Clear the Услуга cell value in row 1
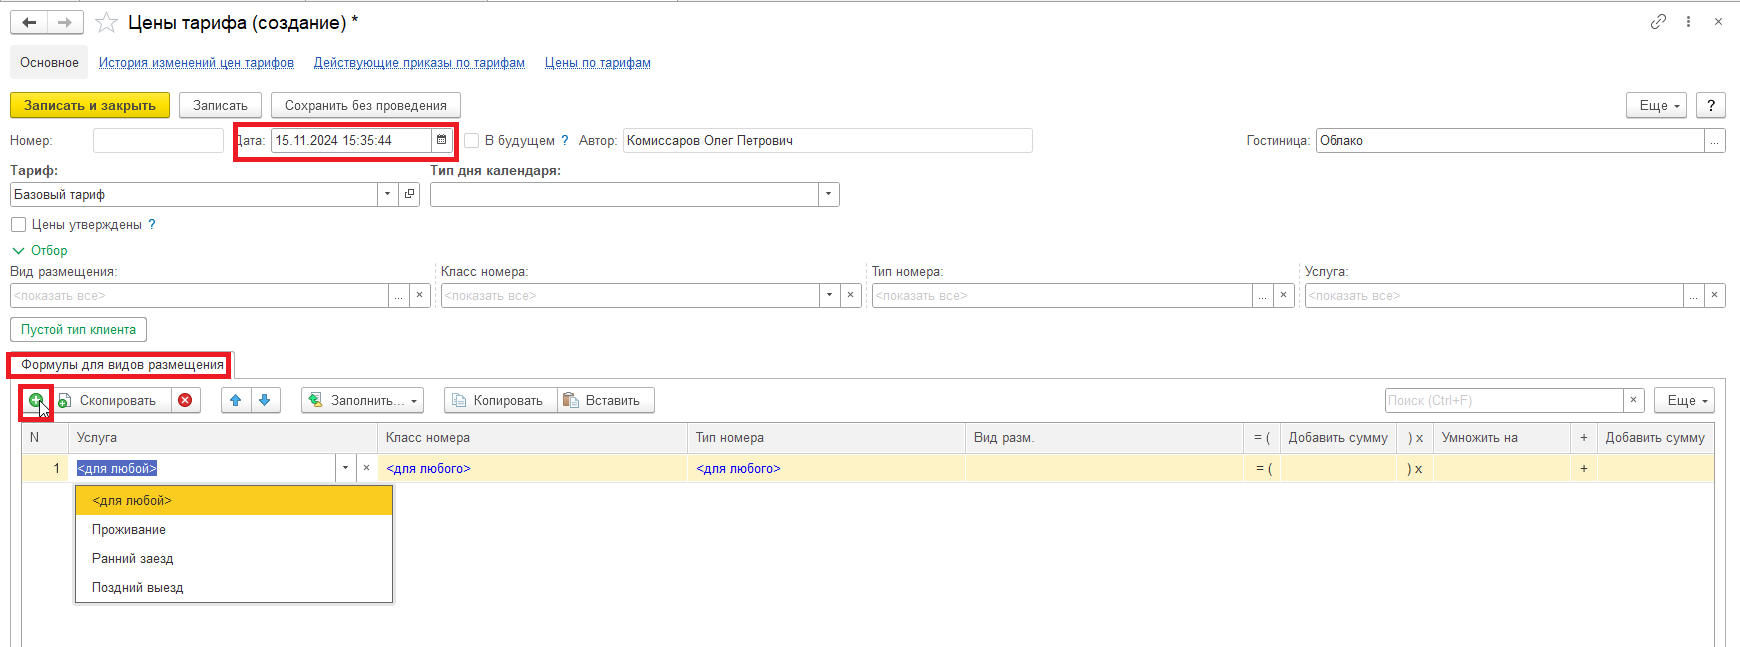This screenshot has width=1740, height=647. click(x=367, y=468)
